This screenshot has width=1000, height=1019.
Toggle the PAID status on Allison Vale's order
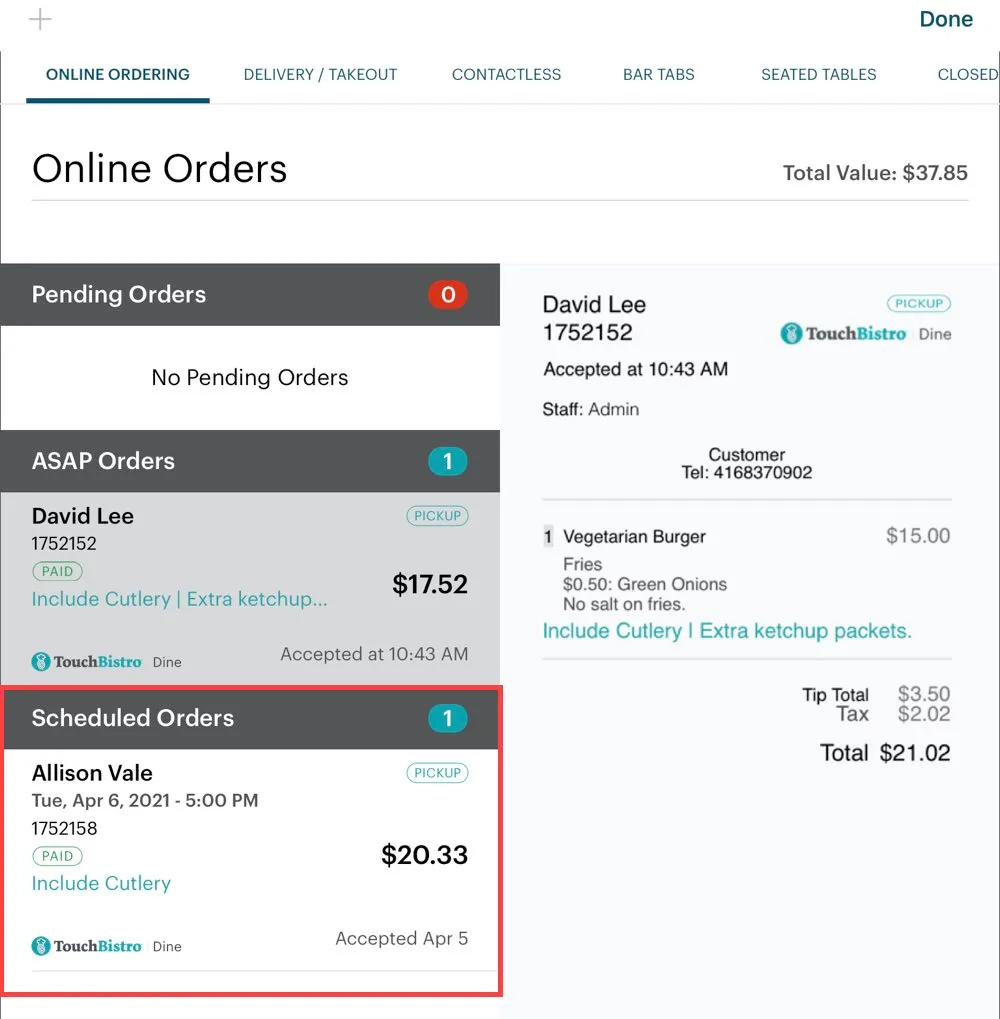pyautogui.click(x=57, y=856)
